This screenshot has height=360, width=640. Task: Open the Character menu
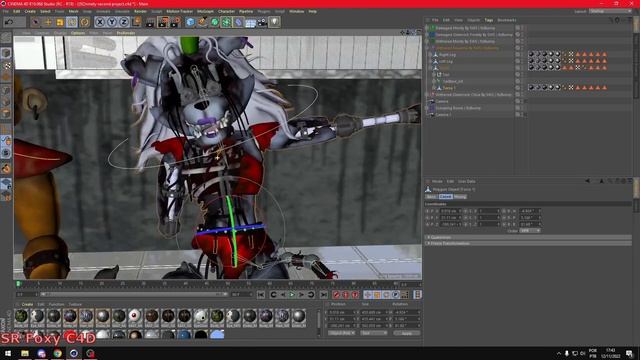click(x=226, y=11)
